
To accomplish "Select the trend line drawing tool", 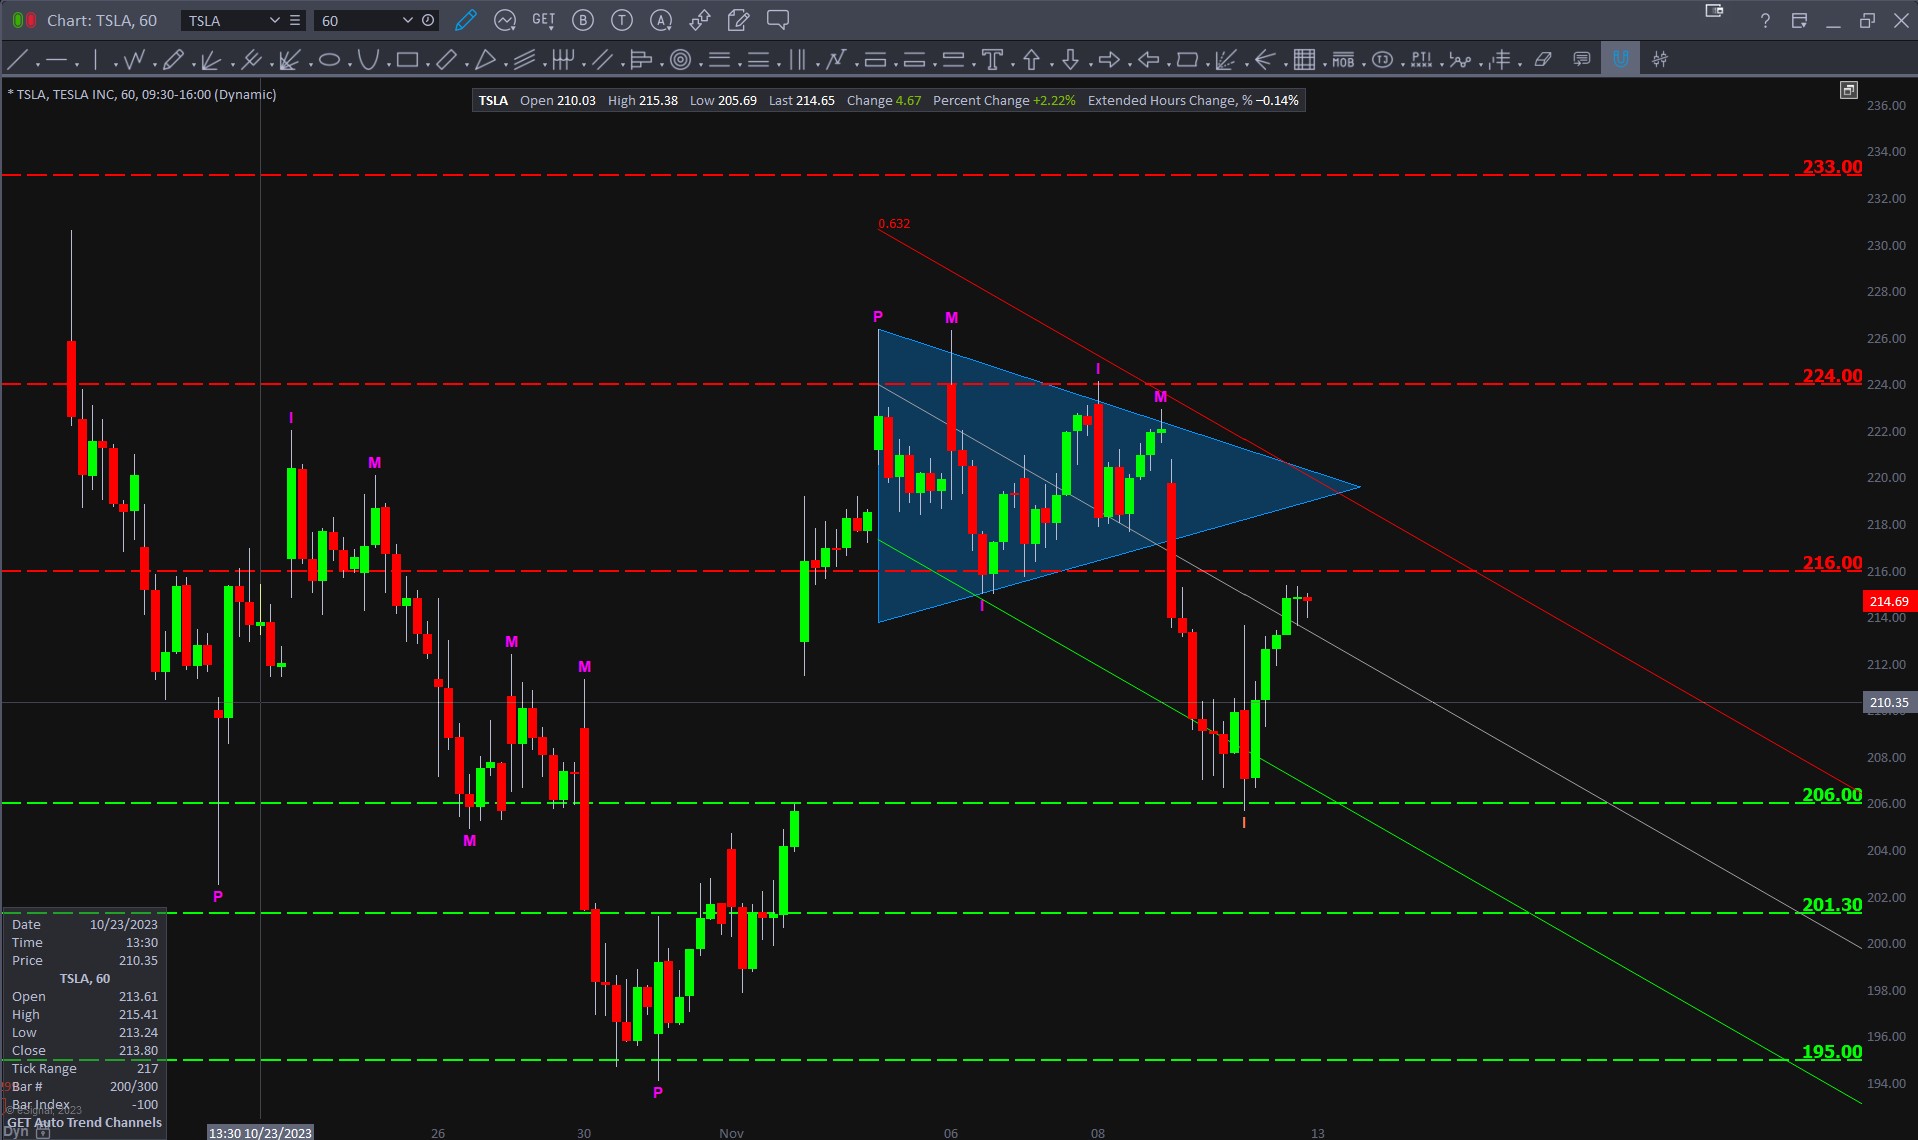I will (x=17, y=60).
